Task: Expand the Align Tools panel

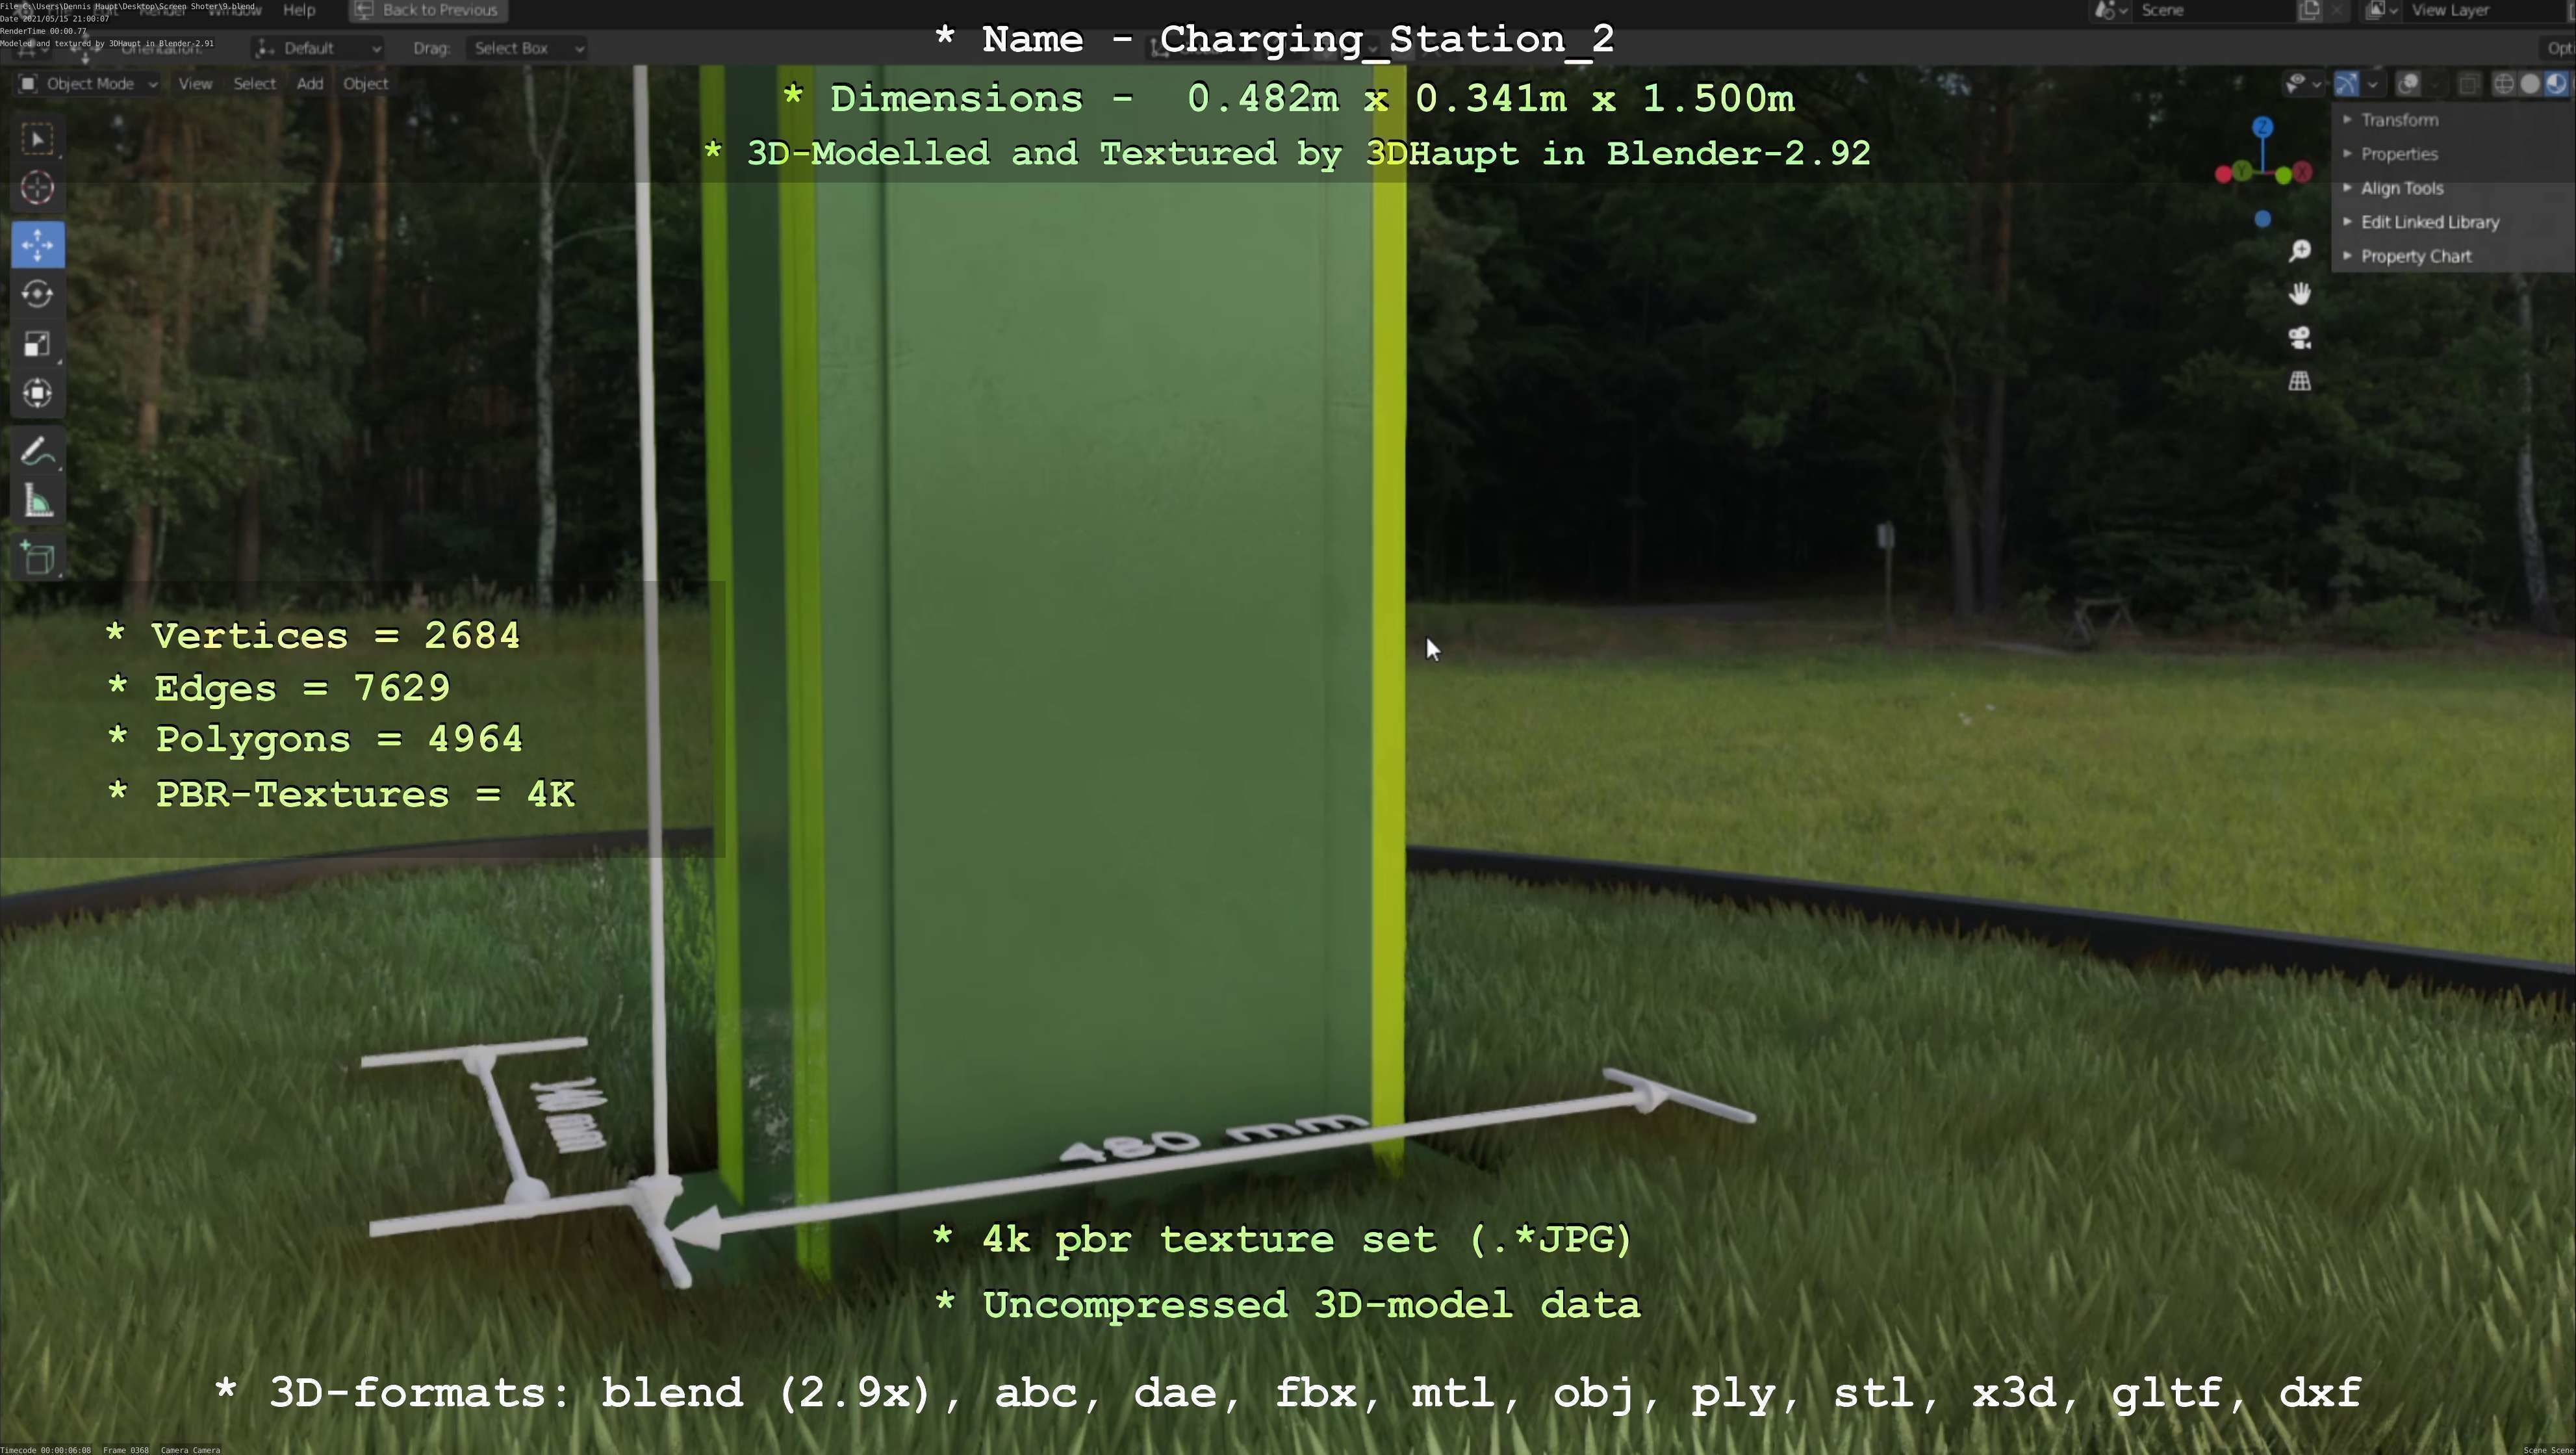Action: coord(2401,188)
